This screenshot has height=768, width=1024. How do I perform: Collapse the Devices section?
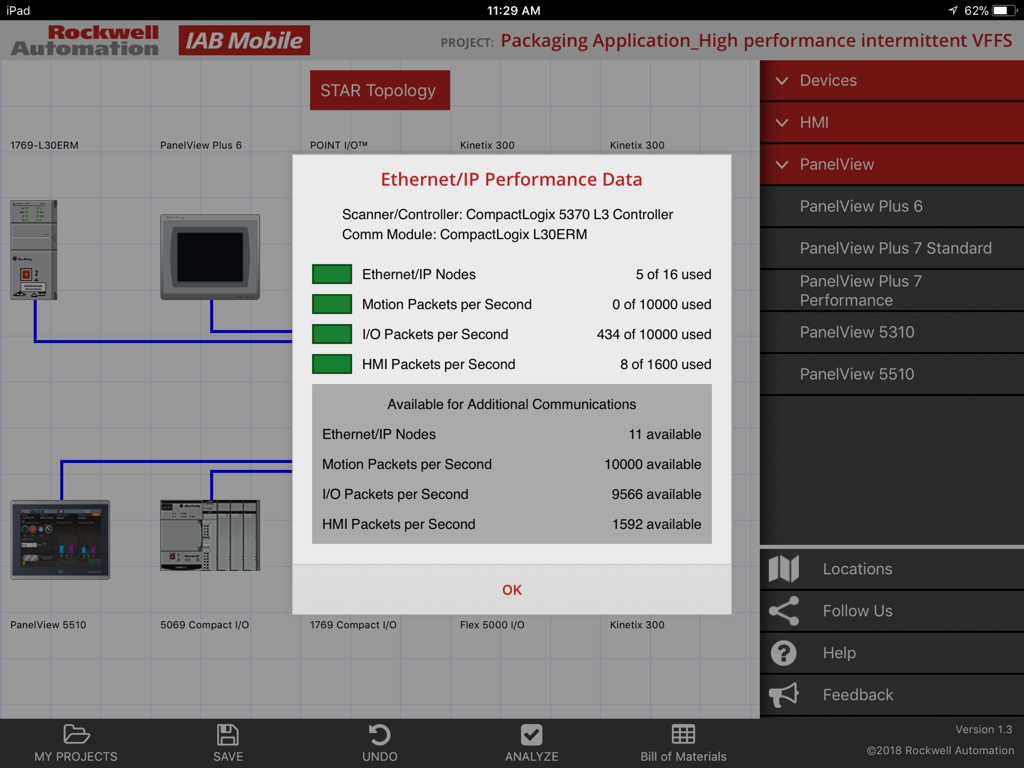[890, 80]
